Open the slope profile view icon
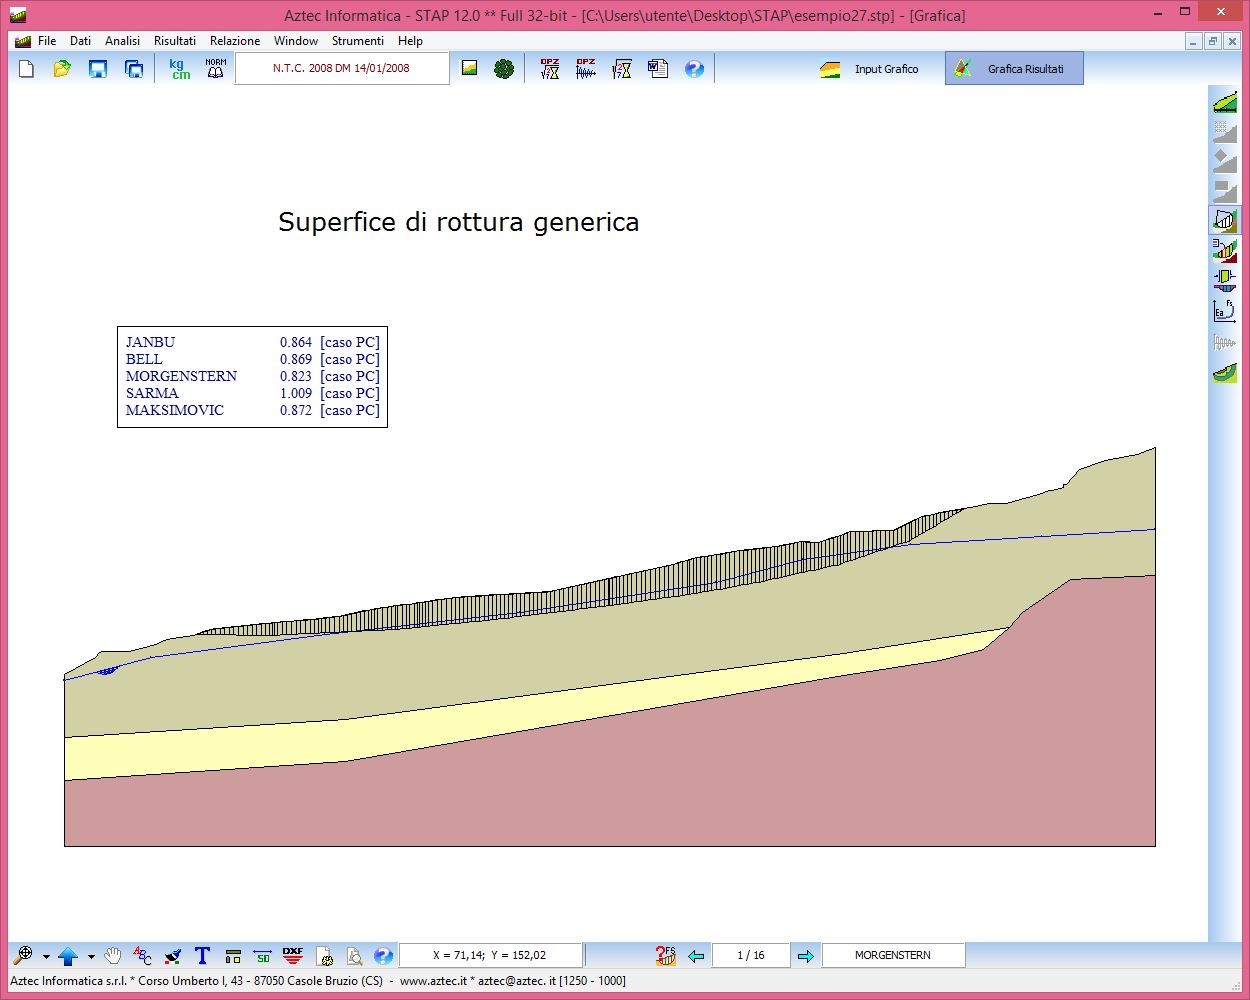 (x=1224, y=102)
